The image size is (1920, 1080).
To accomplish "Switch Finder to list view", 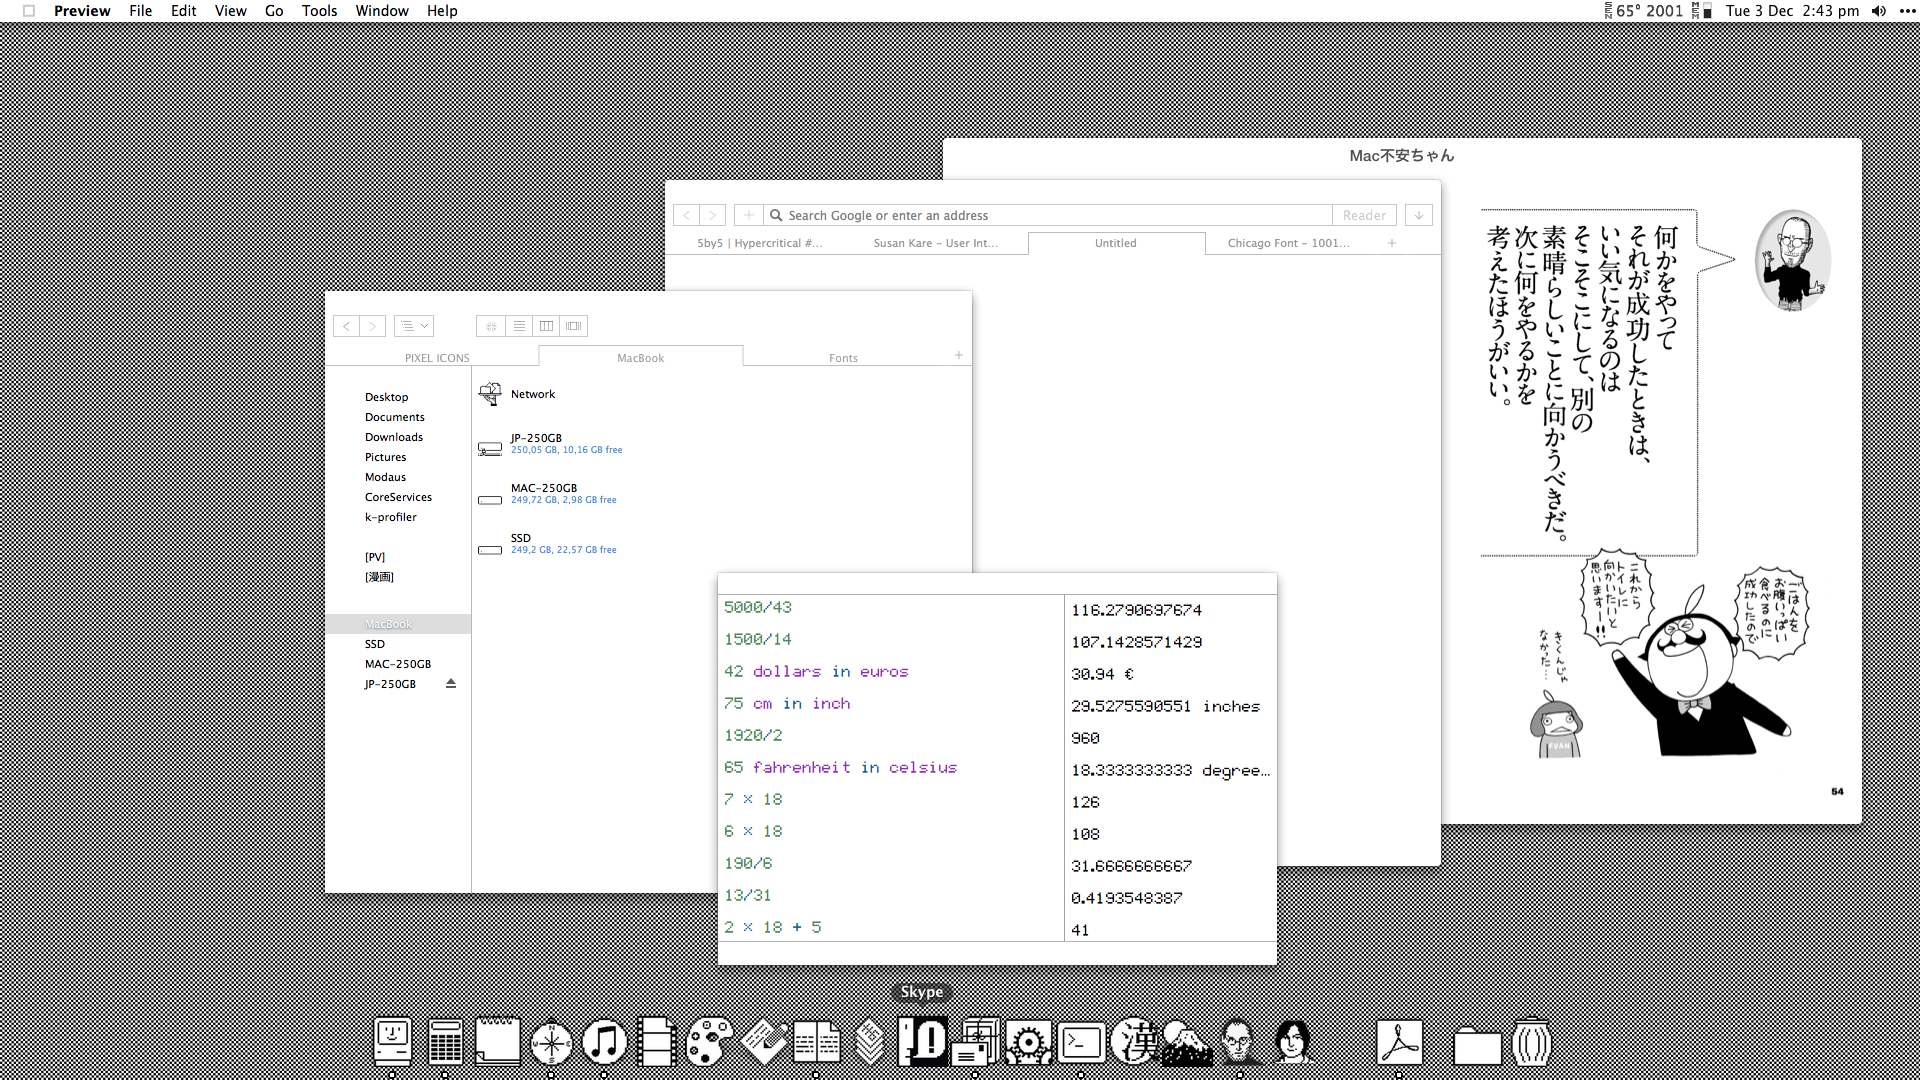I will coord(519,326).
